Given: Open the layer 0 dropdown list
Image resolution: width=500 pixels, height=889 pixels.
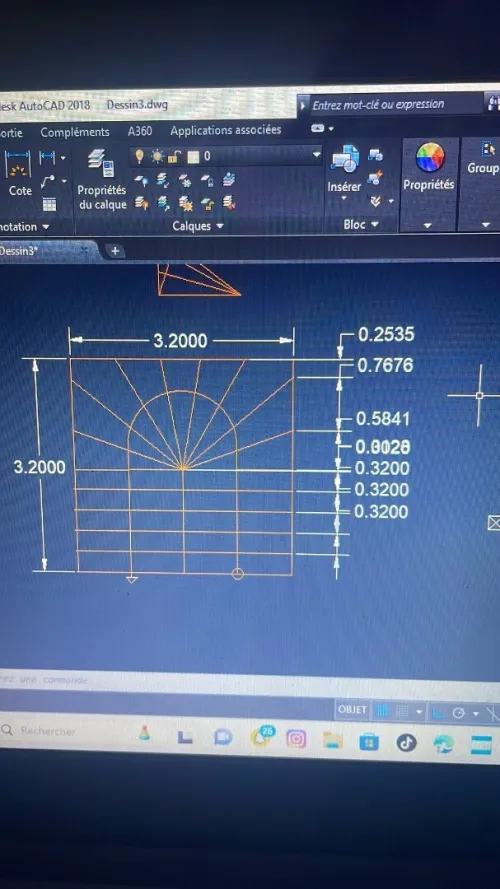Looking at the screenshot, I should click(316, 154).
